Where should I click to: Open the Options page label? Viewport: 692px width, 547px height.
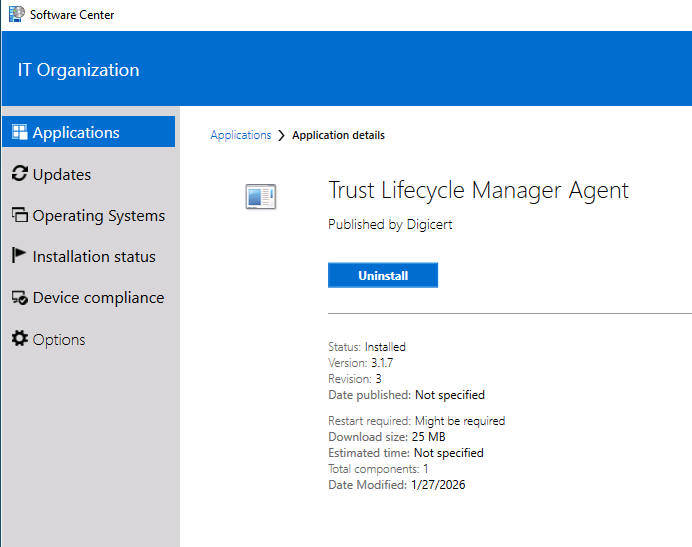click(59, 339)
